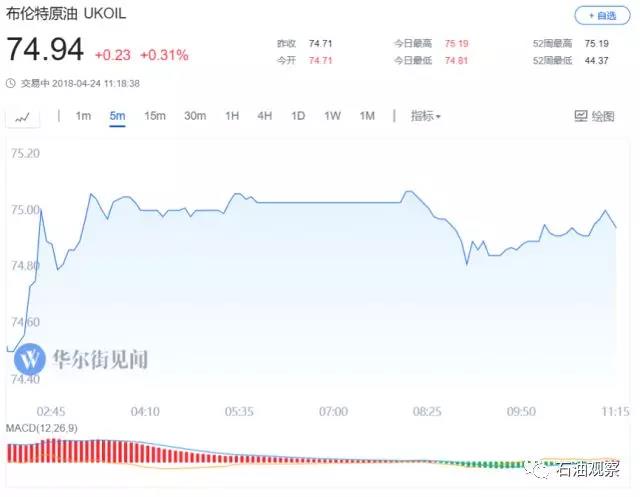Click the drawing tool icon beside 绘图
The width and height of the screenshot is (640, 497).
pos(580,116)
